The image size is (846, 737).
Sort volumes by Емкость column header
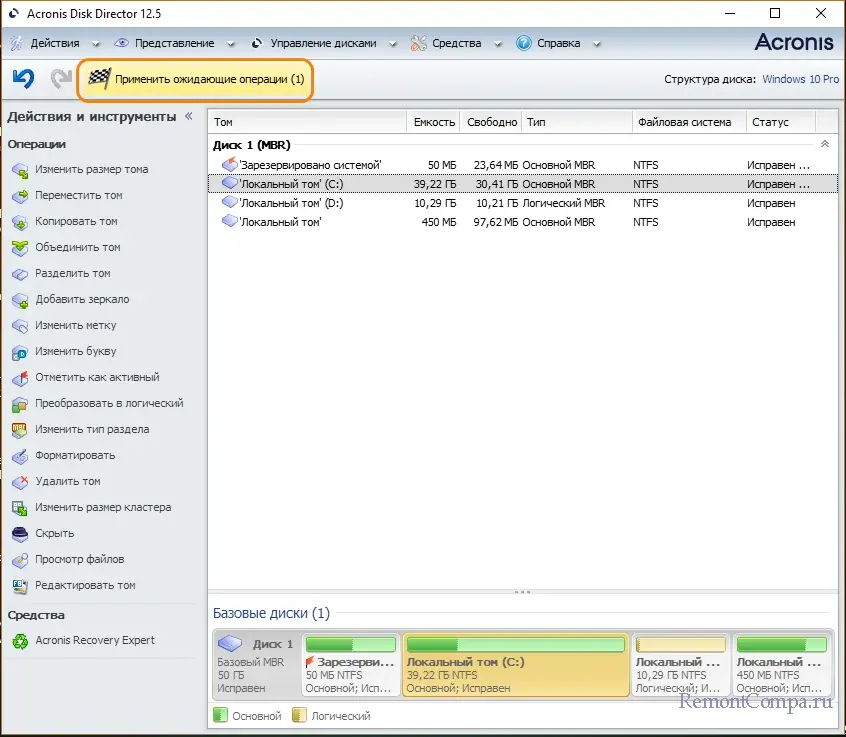[x=434, y=122]
